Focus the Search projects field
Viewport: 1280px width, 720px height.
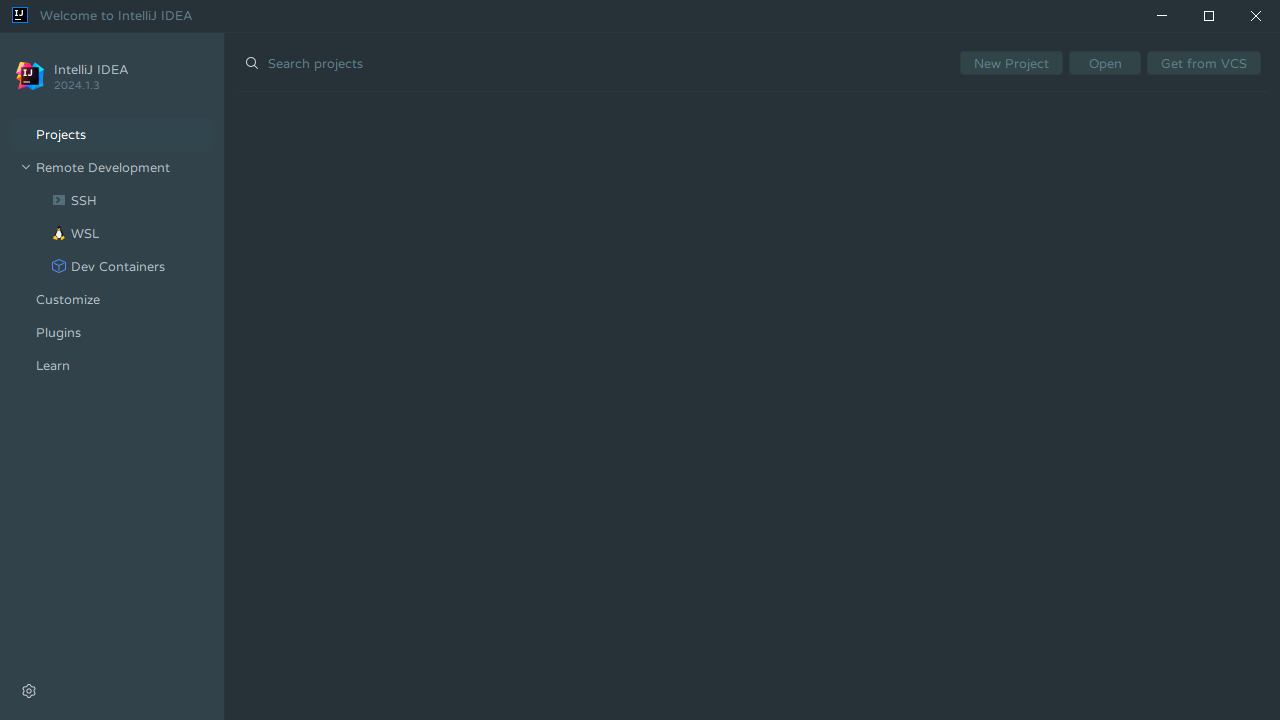pyautogui.click(x=600, y=63)
